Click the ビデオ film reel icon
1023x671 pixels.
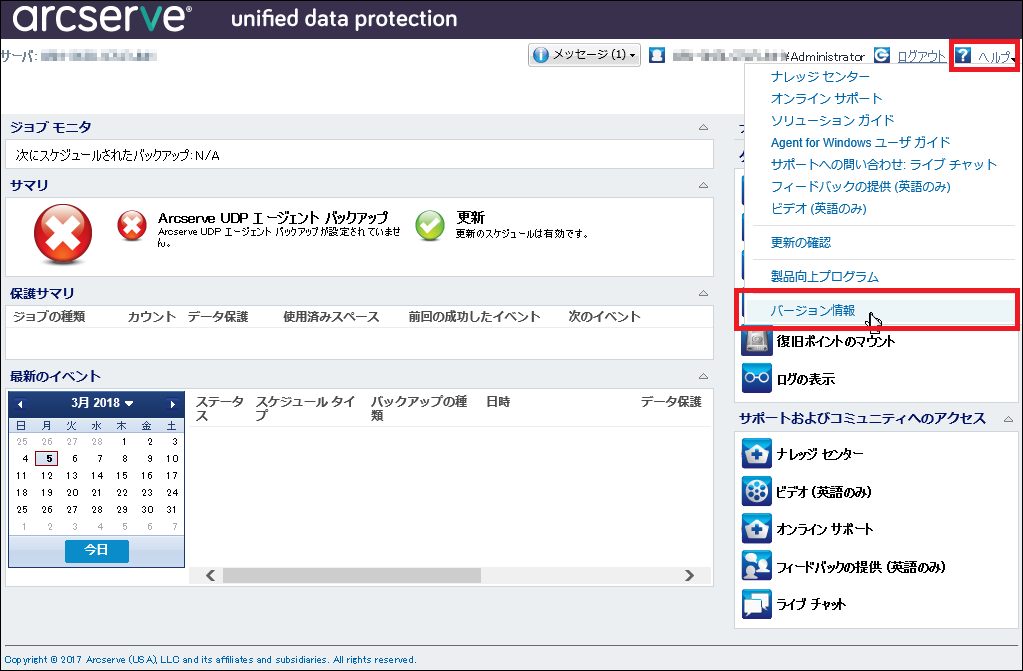pos(756,492)
